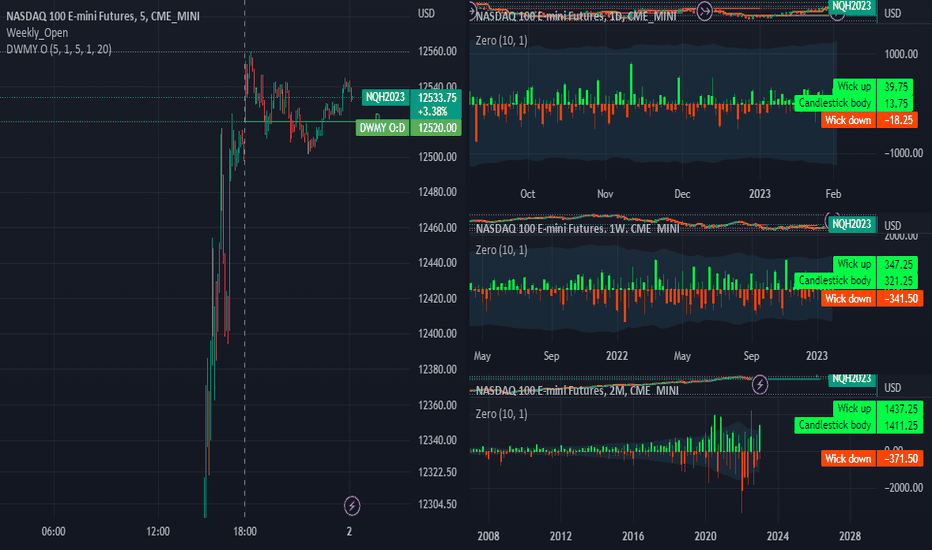Viewport: 932px width, 550px height.
Task: Click the 1411.25 candlestick body value
Action: 900,425
